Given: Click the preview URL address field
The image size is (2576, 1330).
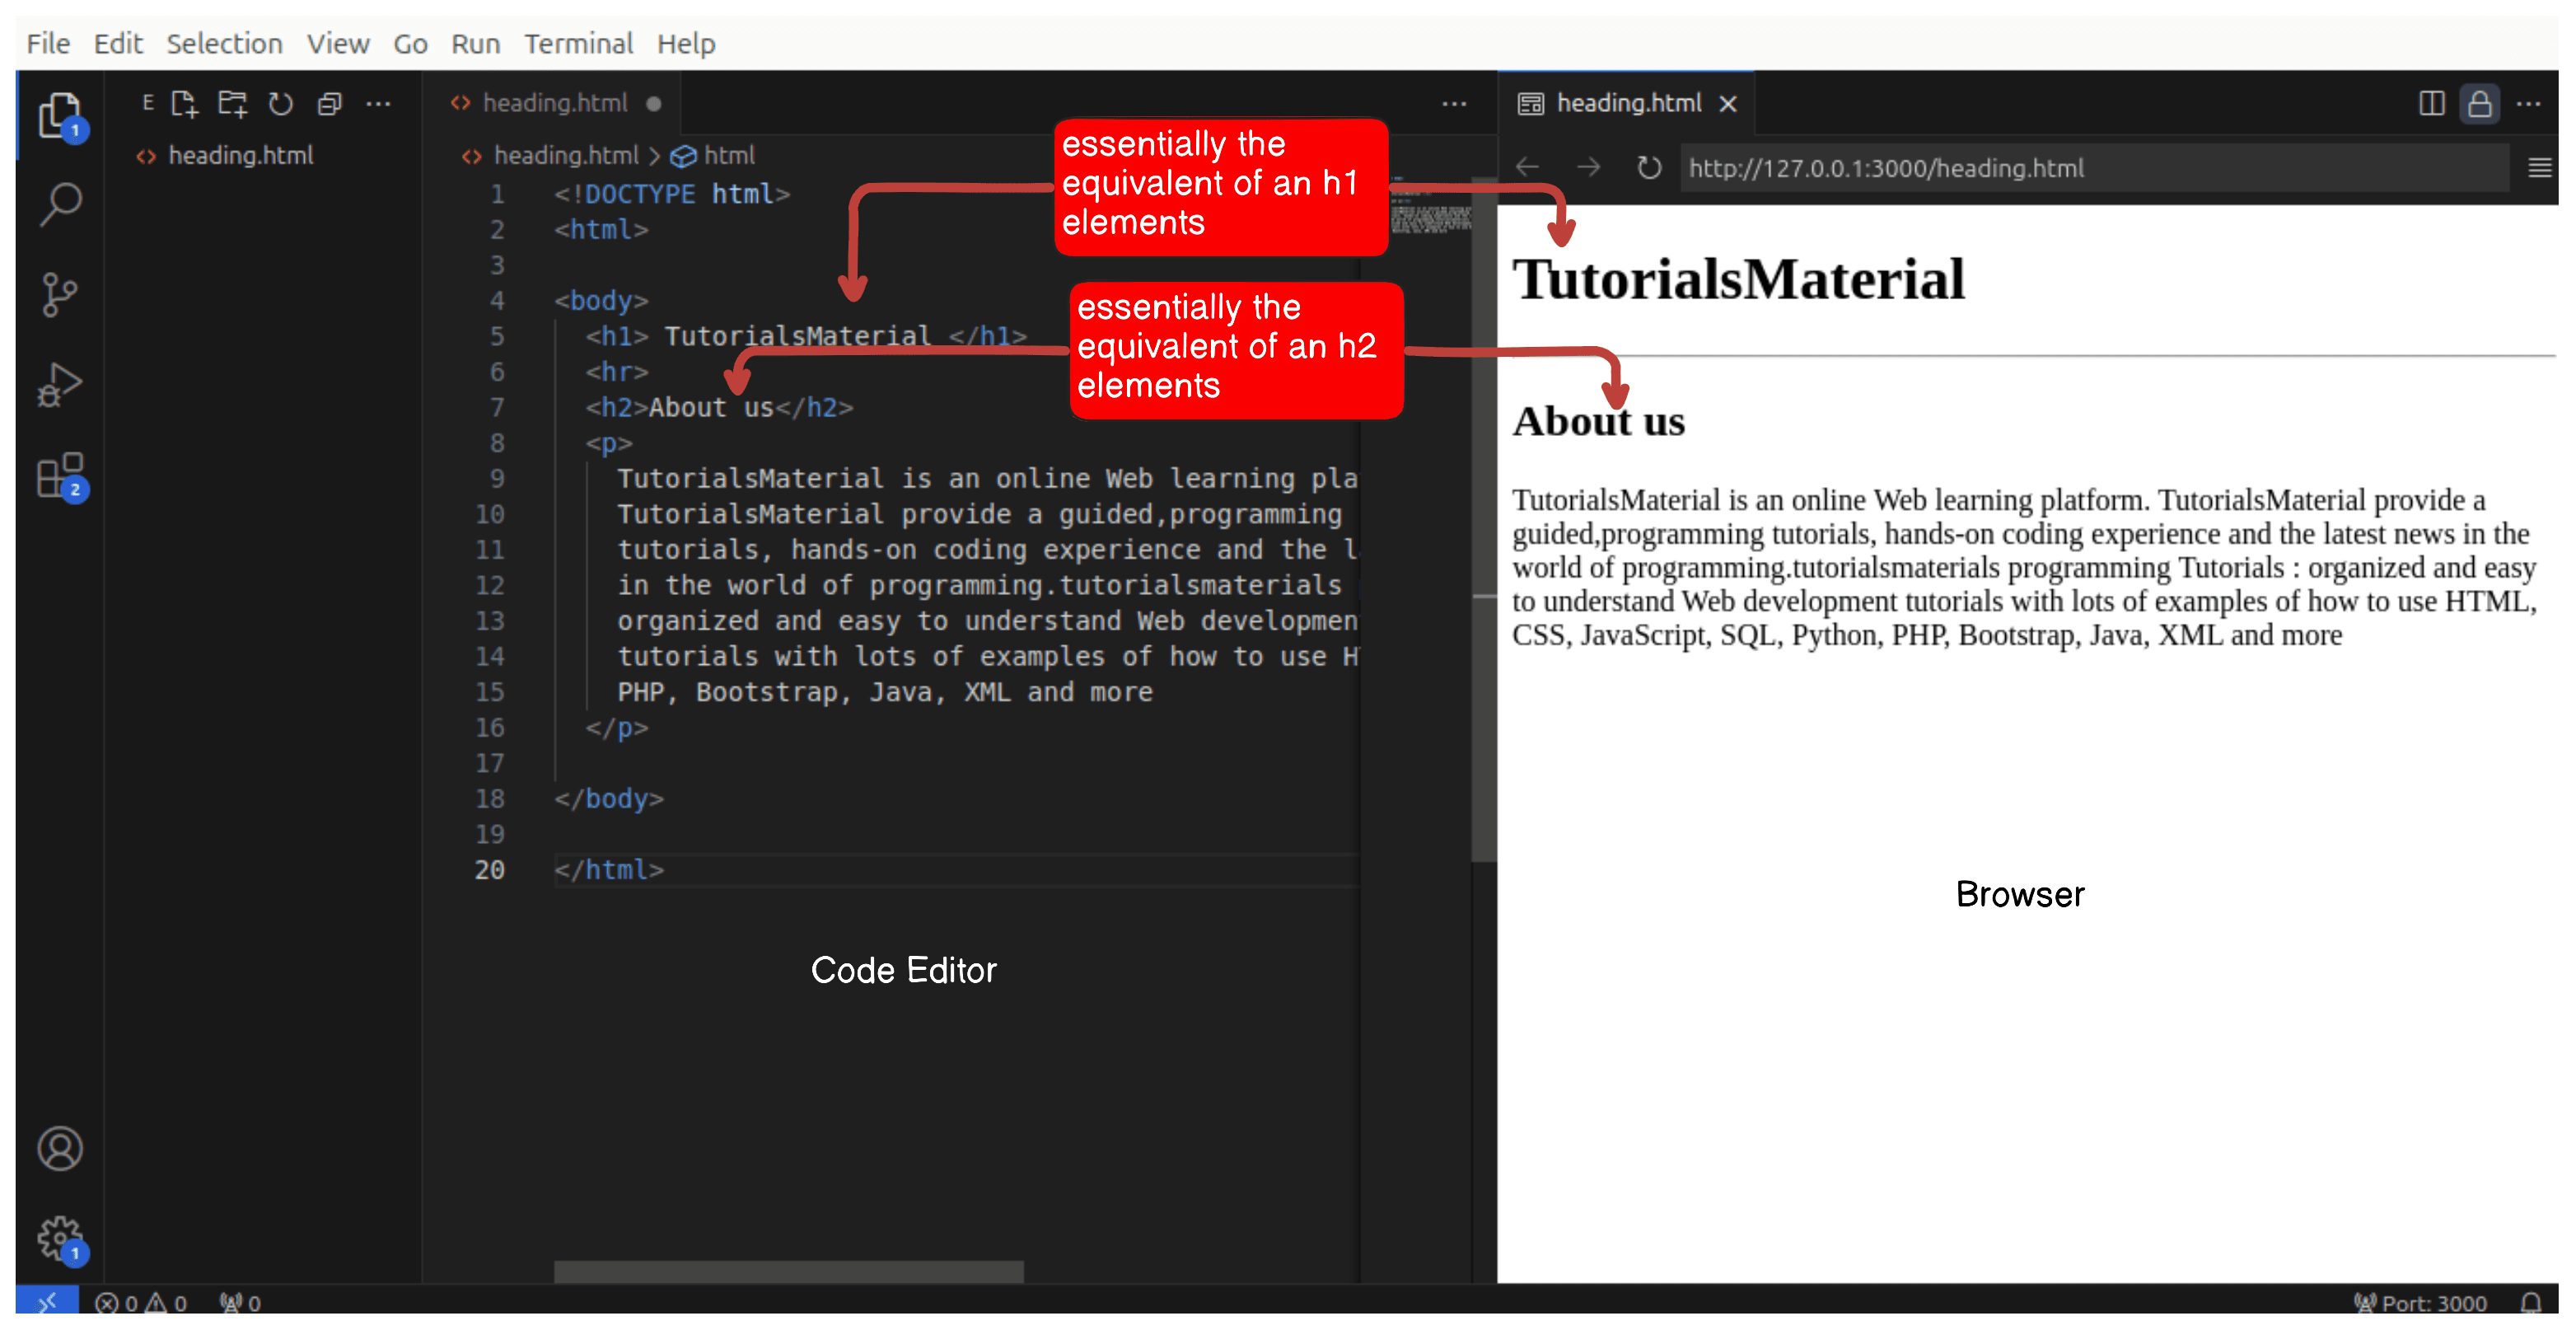Looking at the screenshot, I should tap(2094, 167).
